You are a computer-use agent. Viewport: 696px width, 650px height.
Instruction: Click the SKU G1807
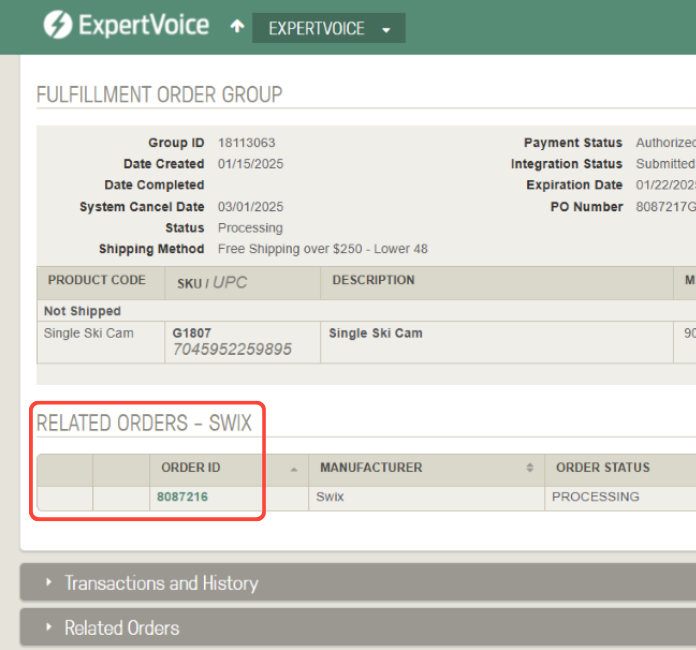(191, 333)
